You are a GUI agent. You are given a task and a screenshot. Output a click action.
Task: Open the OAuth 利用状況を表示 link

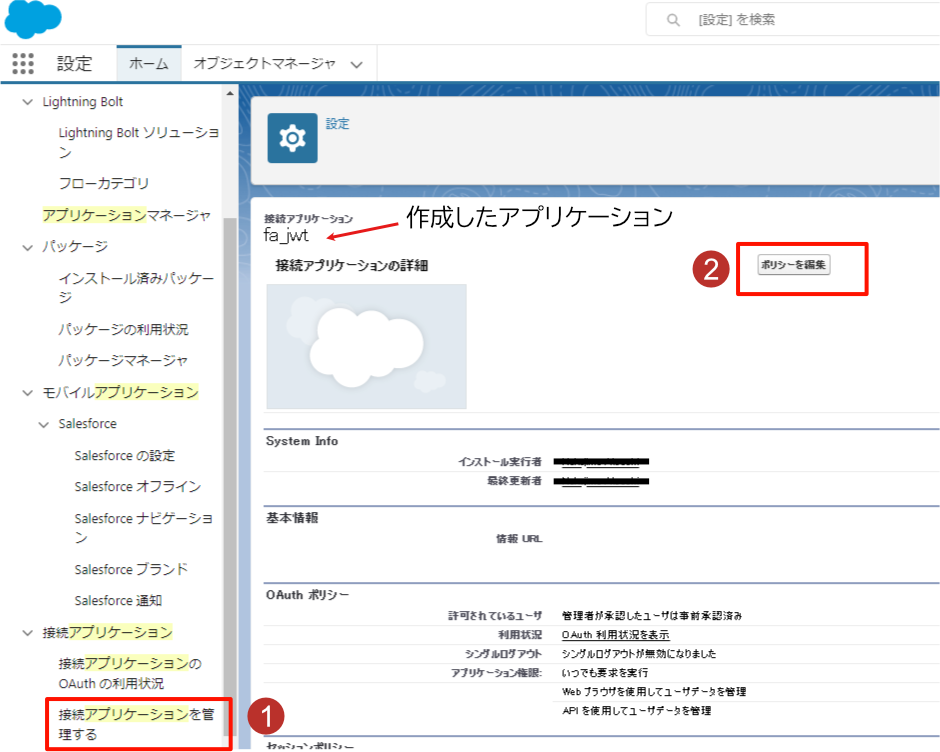(615, 635)
